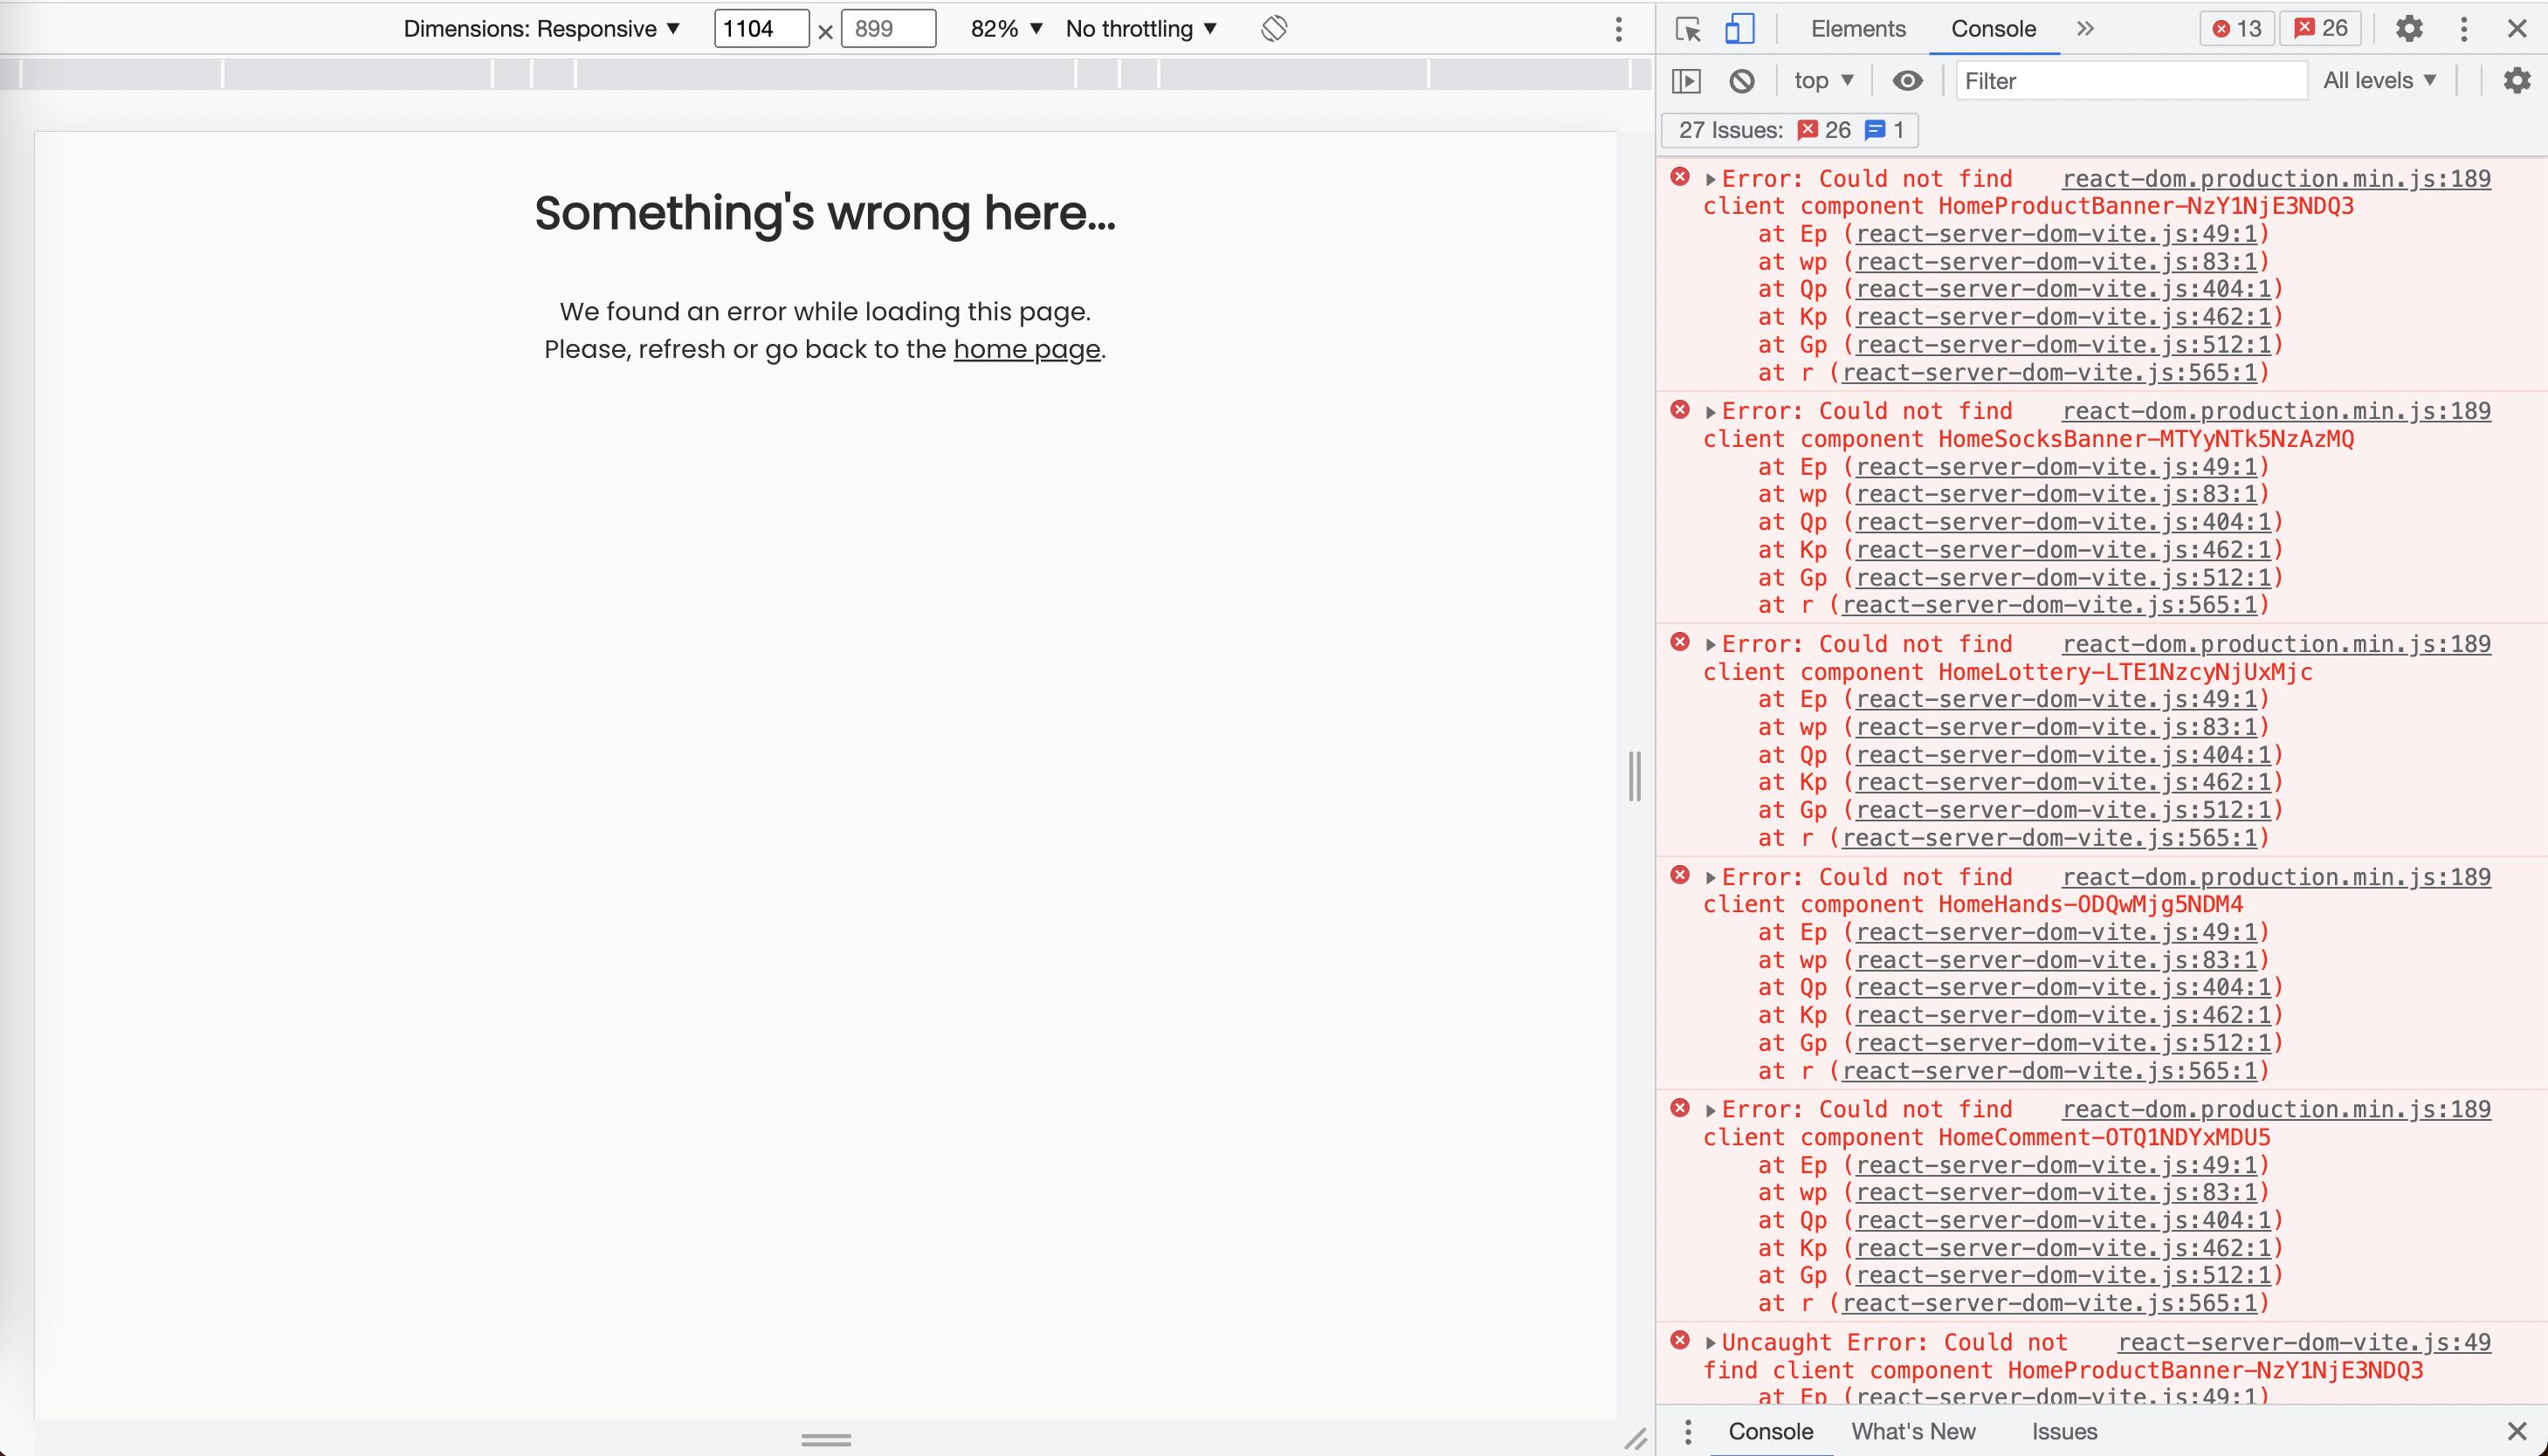Open the Dimensions: Responsive dropdown
This screenshot has height=1456, width=2548.
[541, 29]
